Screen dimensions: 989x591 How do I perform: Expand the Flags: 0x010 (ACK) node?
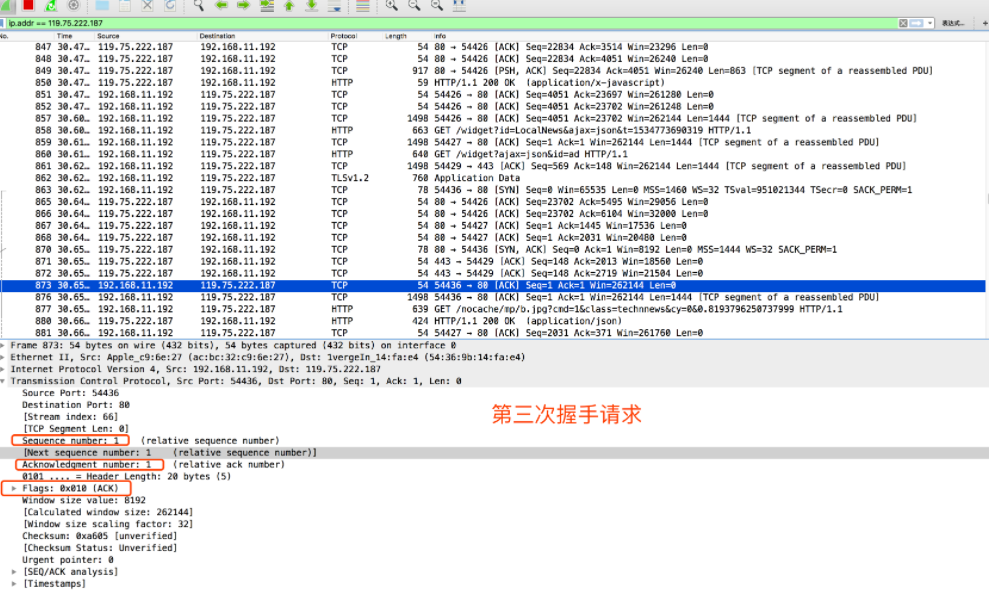[x=14, y=489]
